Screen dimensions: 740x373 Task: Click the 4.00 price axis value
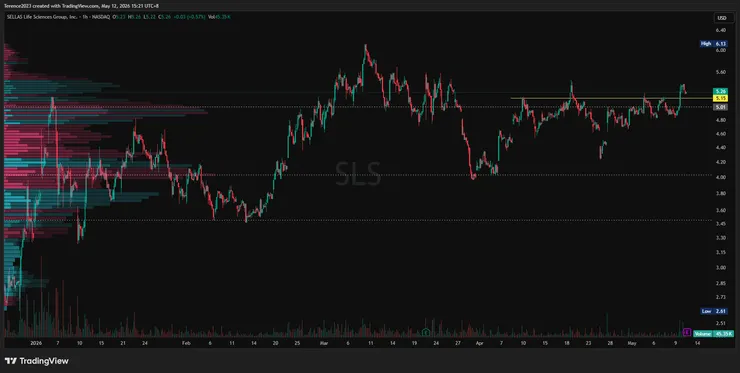pyautogui.click(x=721, y=177)
